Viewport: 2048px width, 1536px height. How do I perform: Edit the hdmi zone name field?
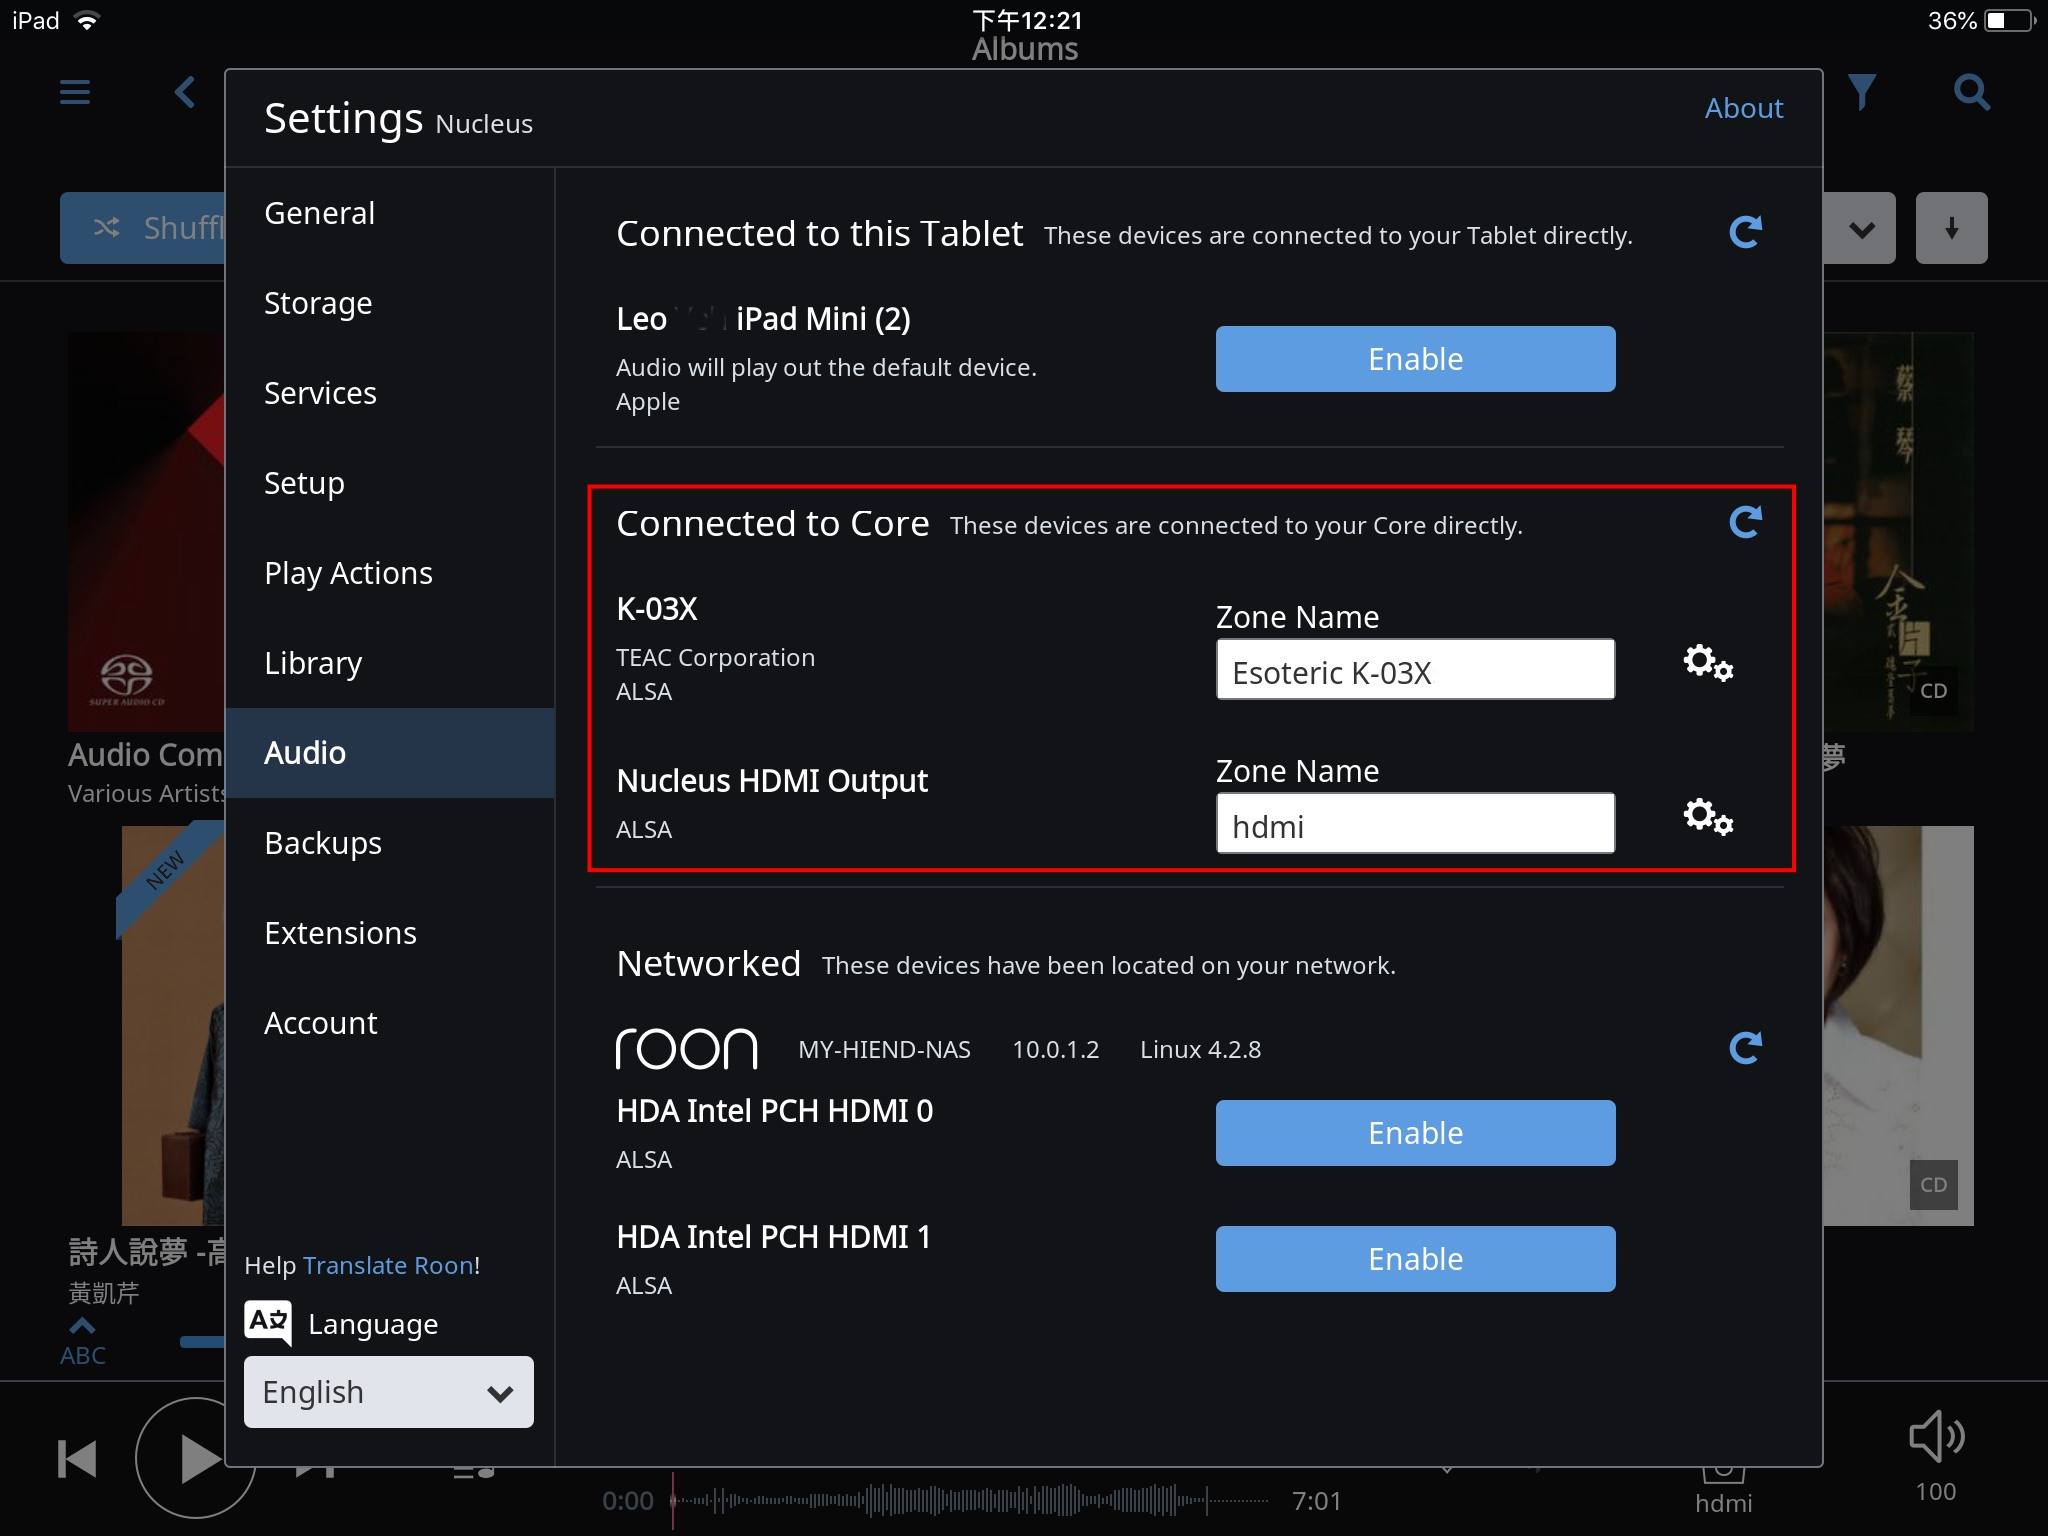coord(1415,823)
